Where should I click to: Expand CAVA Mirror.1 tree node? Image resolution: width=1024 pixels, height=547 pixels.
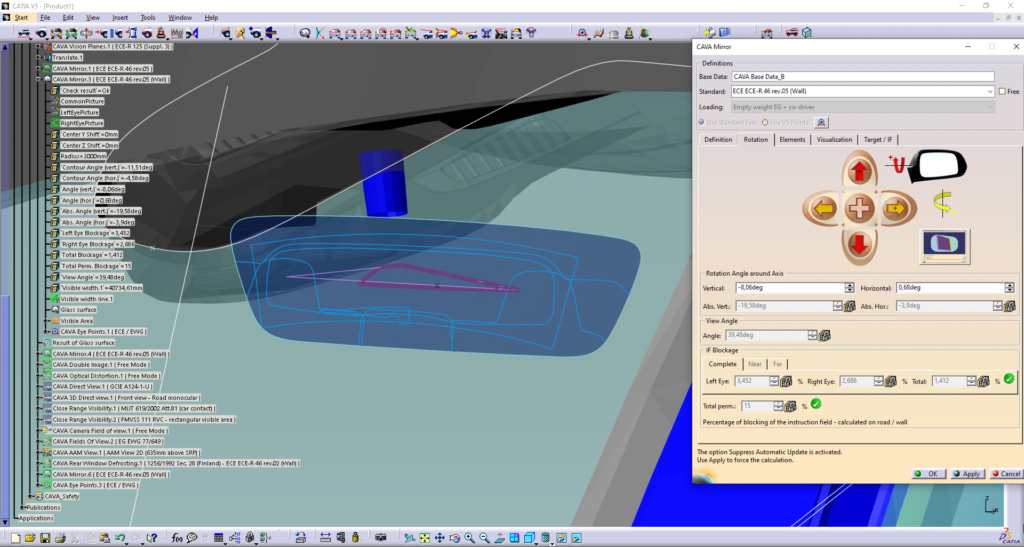click(x=38, y=69)
